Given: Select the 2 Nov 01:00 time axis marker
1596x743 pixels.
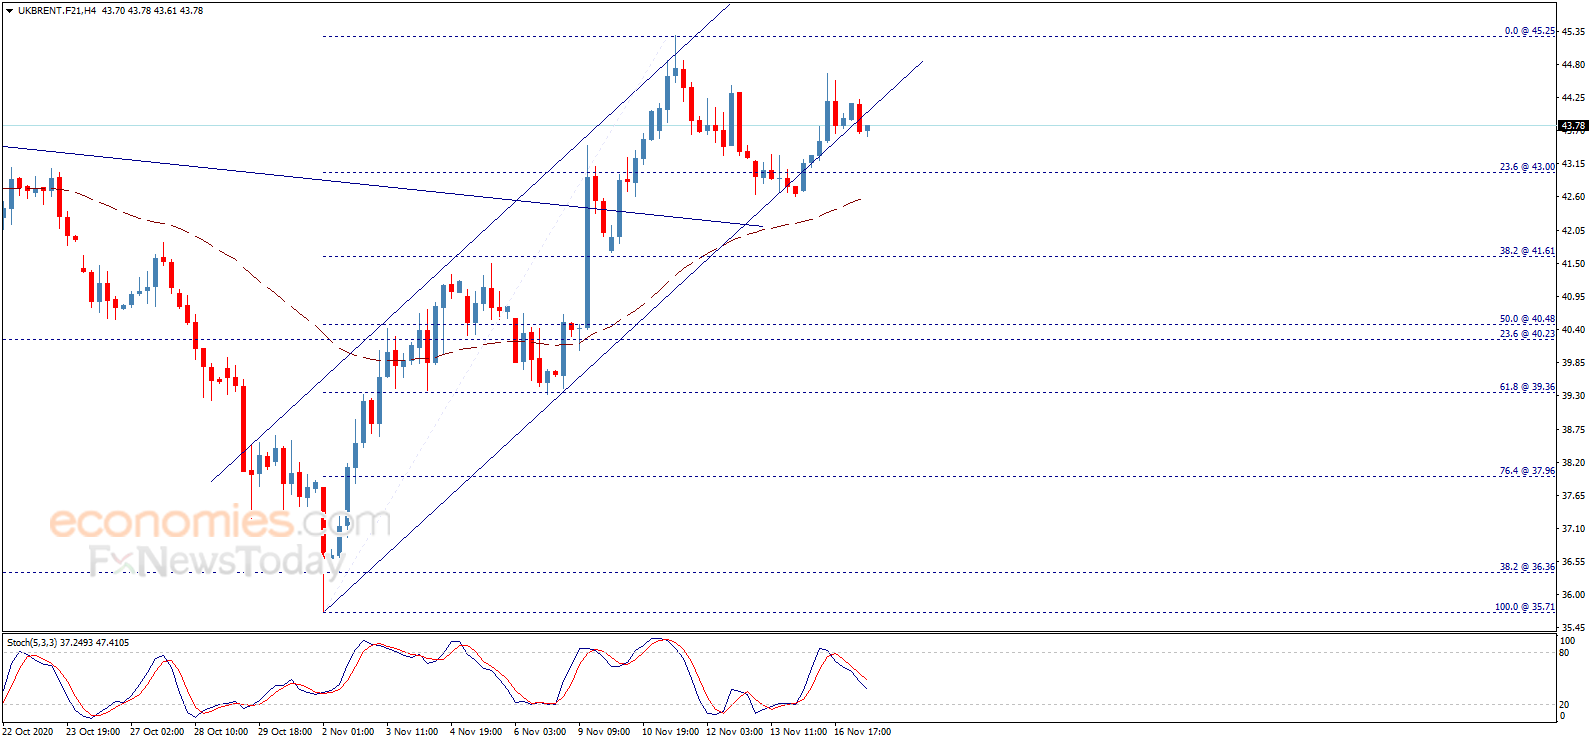Looking at the screenshot, I should pyautogui.click(x=348, y=732).
